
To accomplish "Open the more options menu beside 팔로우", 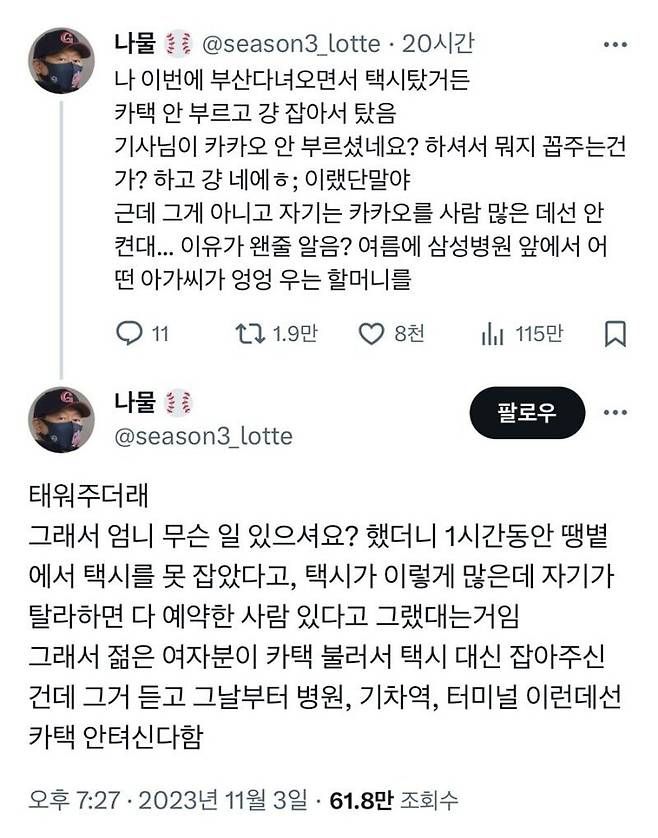I will click(x=616, y=412).
